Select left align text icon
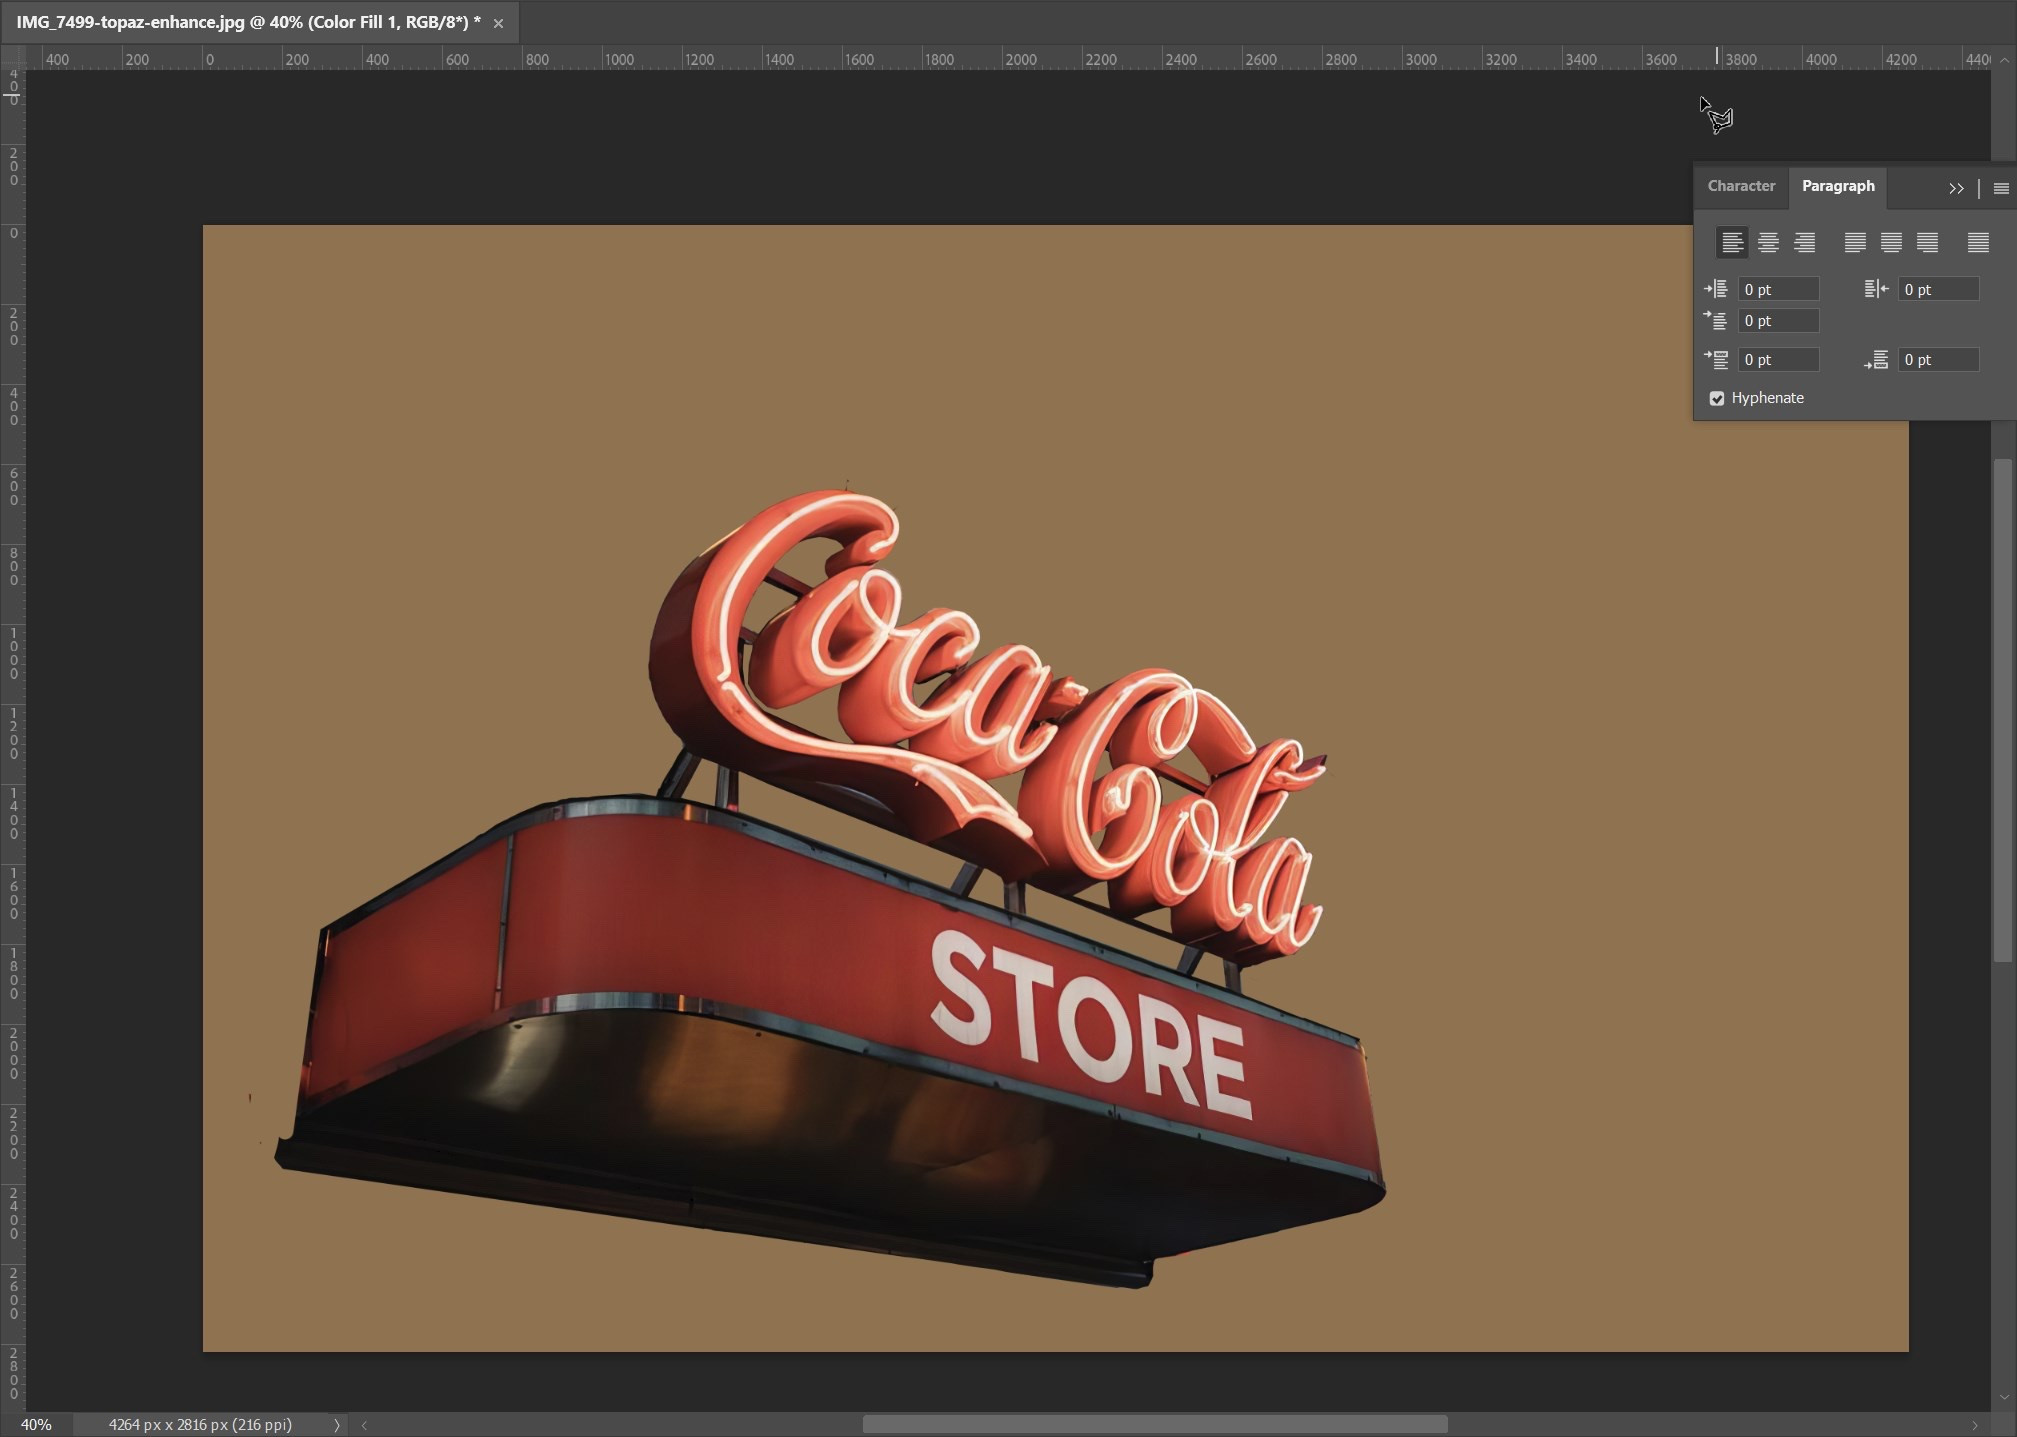This screenshot has width=2017, height=1437. [1732, 242]
